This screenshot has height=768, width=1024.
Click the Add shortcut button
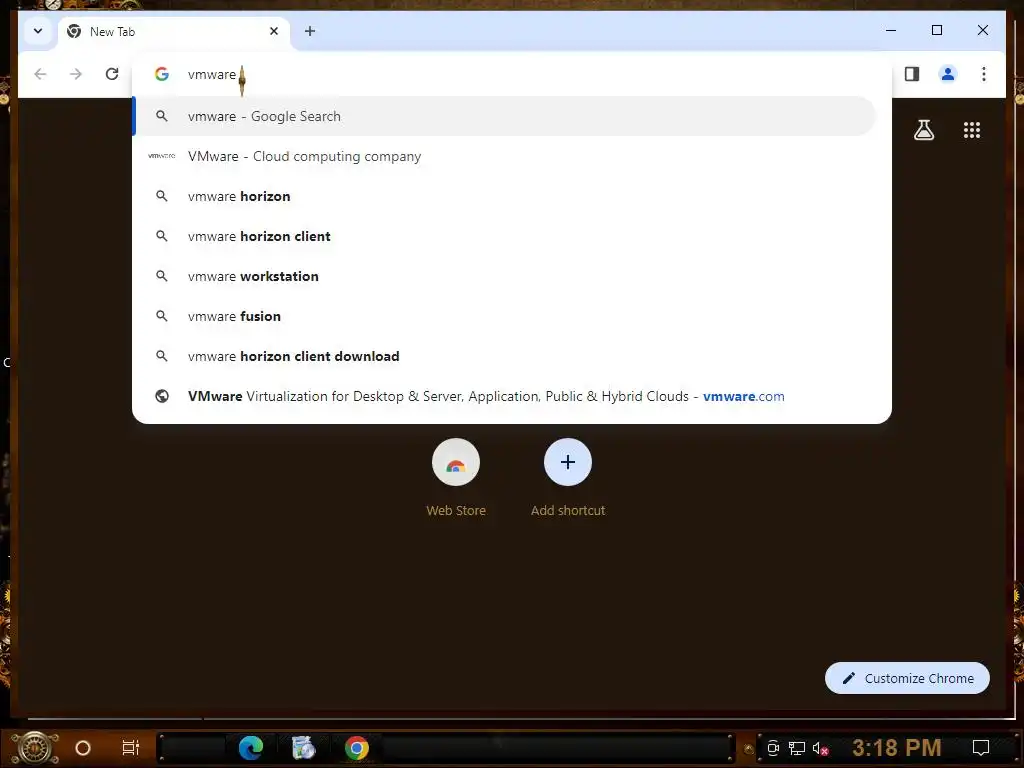pyautogui.click(x=568, y=477)
